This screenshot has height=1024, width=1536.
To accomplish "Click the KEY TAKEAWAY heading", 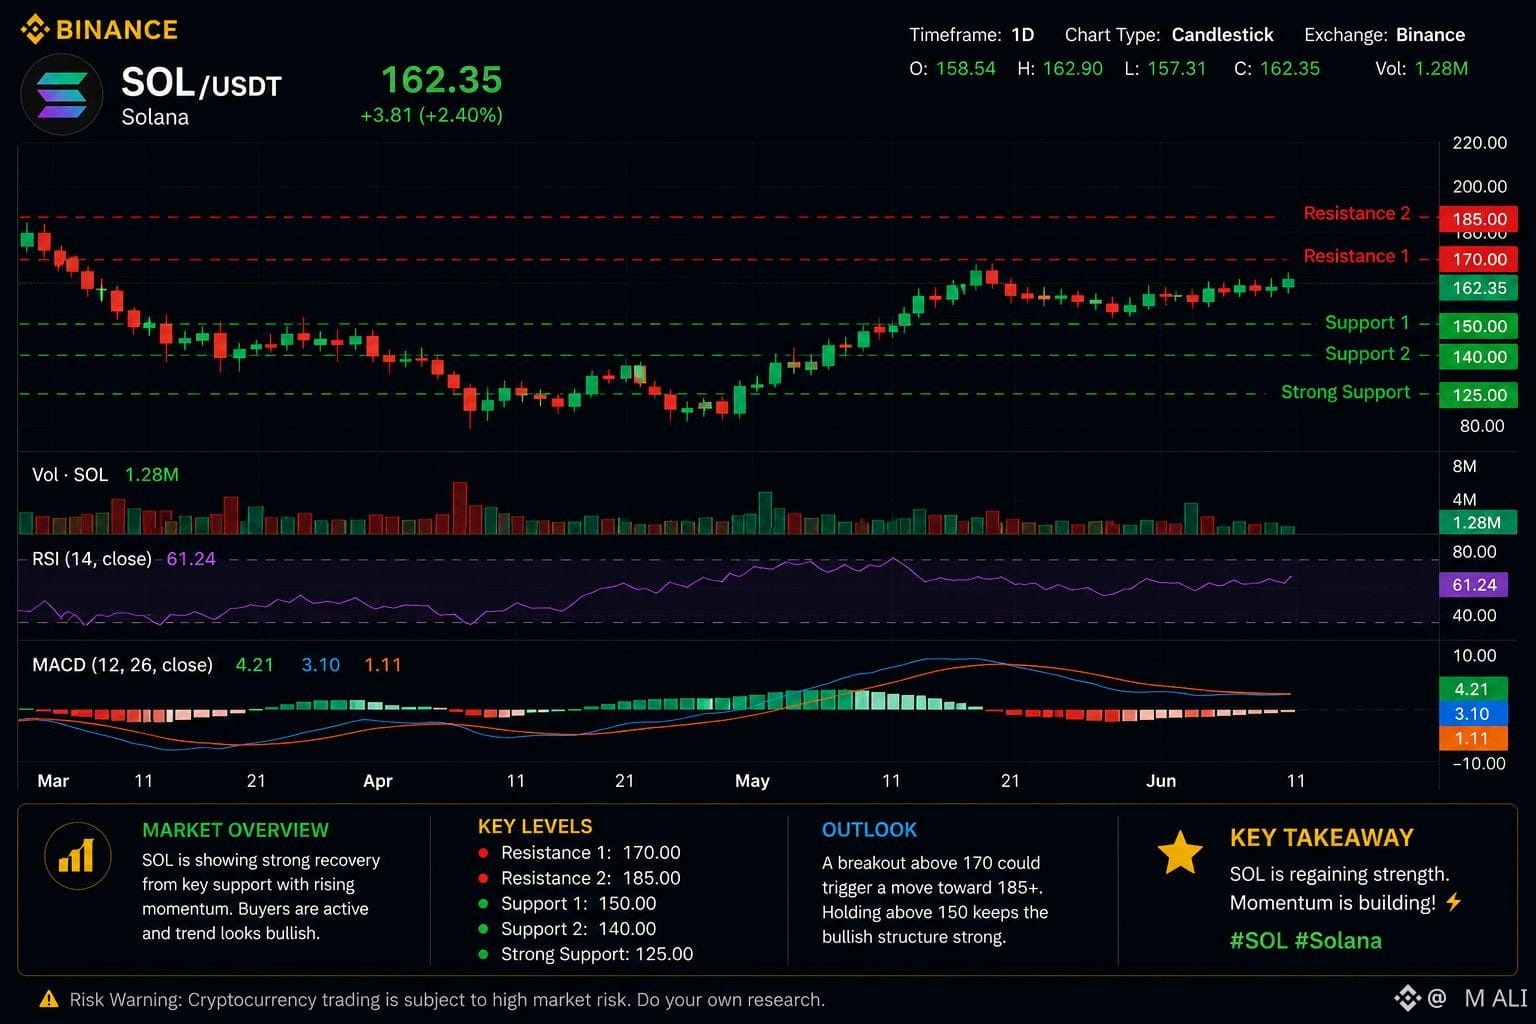I will 1321,838.
